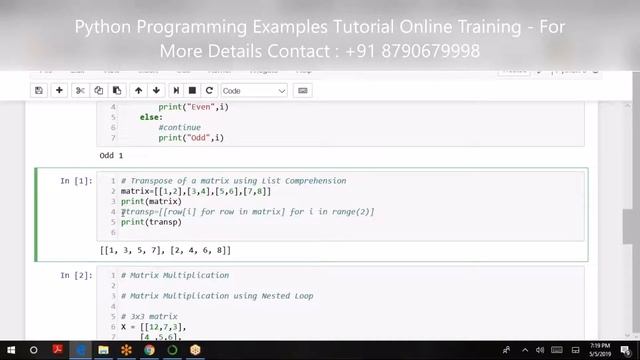Open the command palette keyboard icon
Screen dimensions: 640x360
(302, 91)
